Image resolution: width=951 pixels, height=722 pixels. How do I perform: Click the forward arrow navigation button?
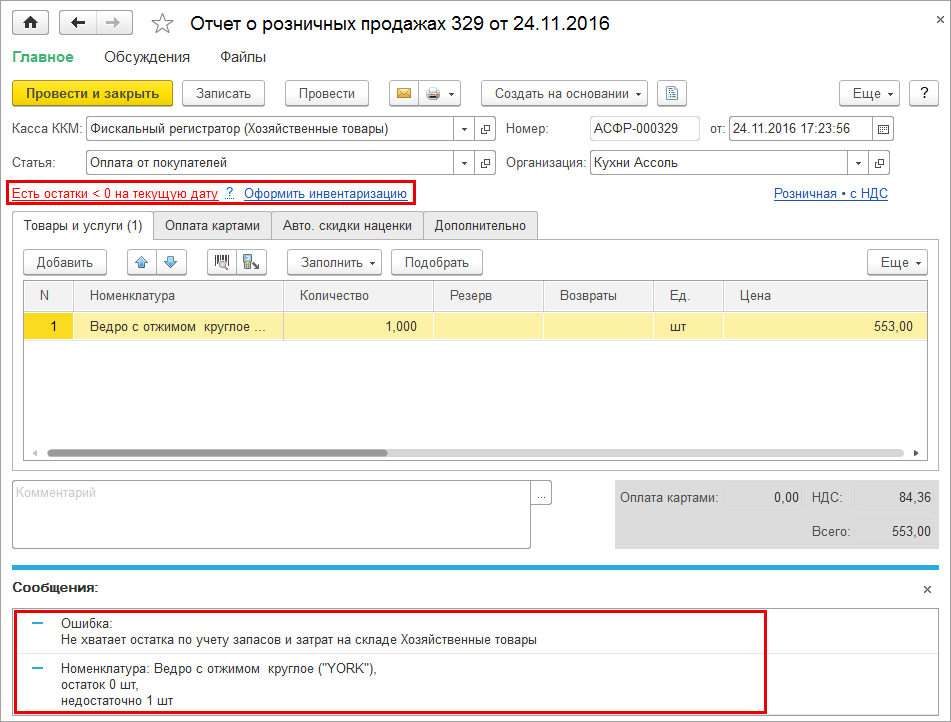coord(113,23)
